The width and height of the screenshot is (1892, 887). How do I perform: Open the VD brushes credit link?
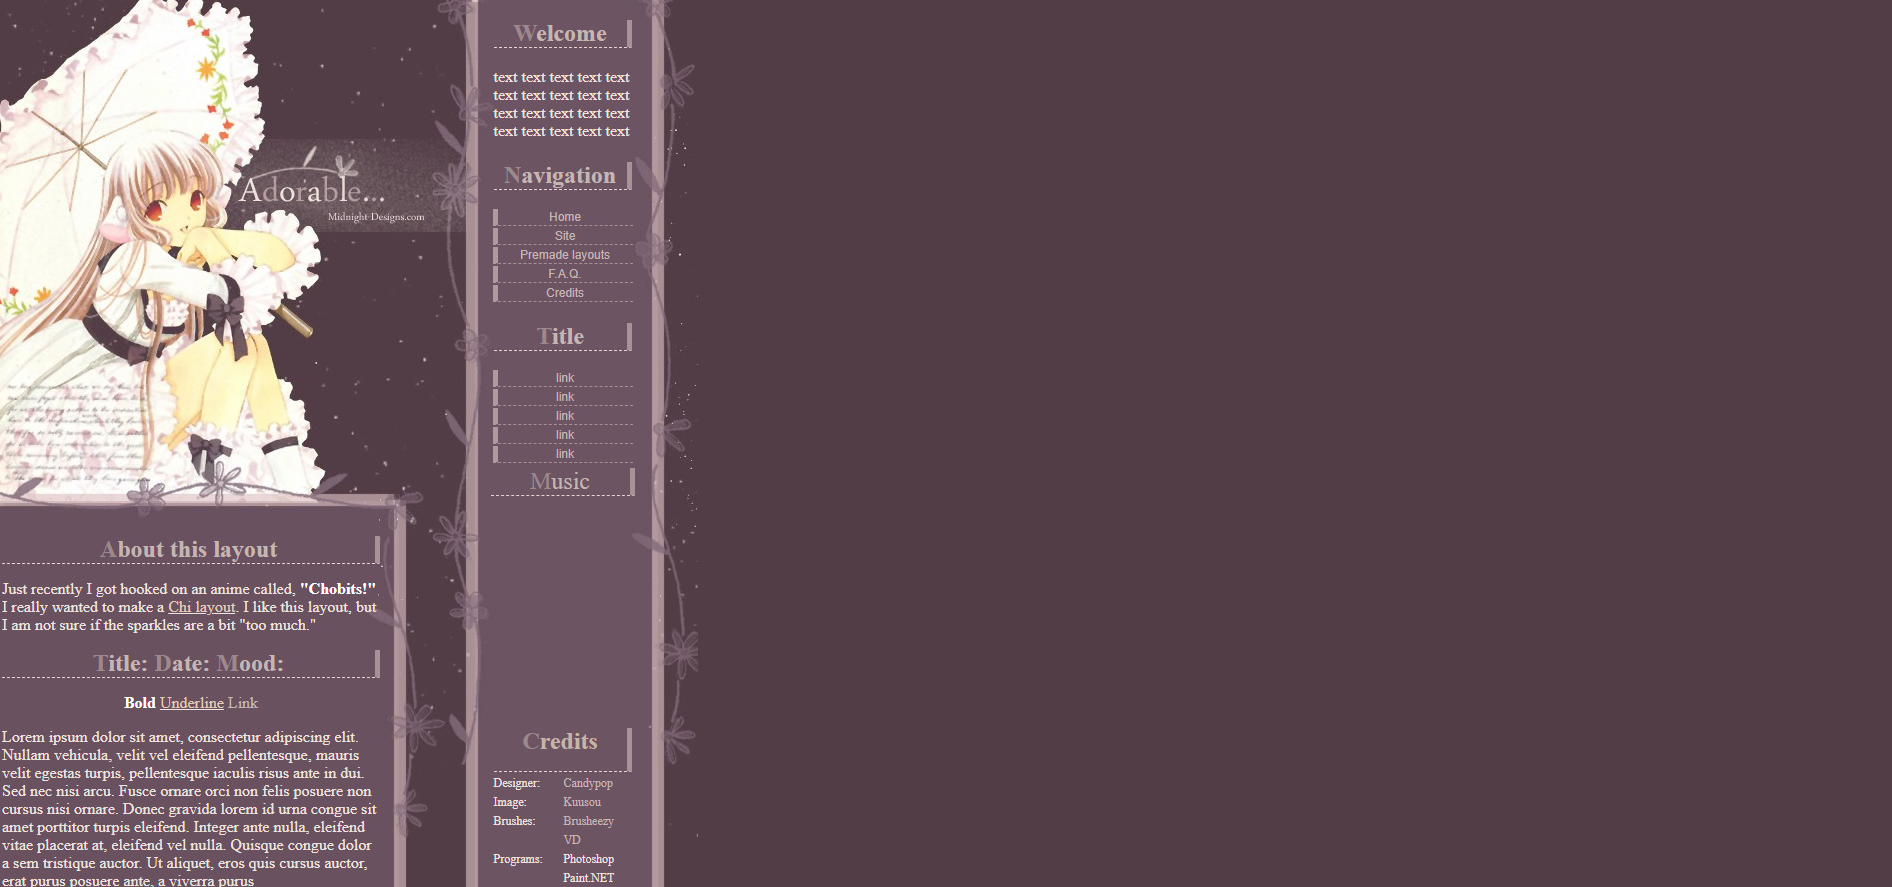(572, 840)
